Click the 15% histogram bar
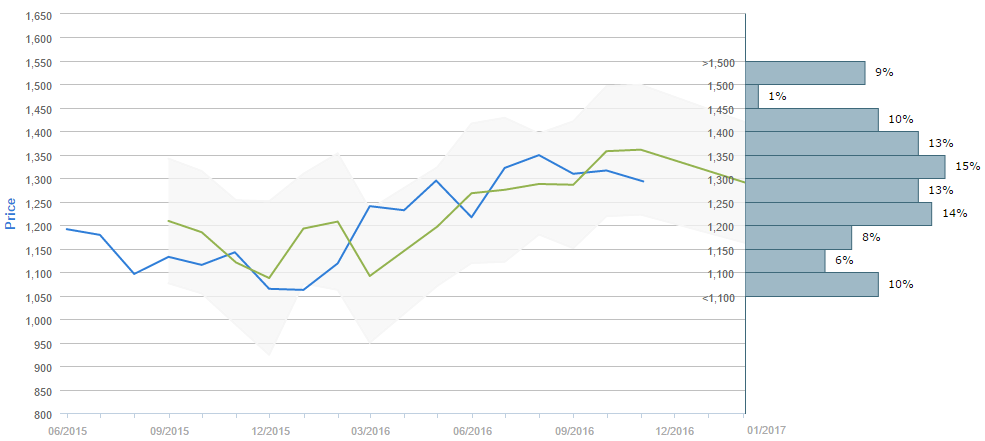 846,167
